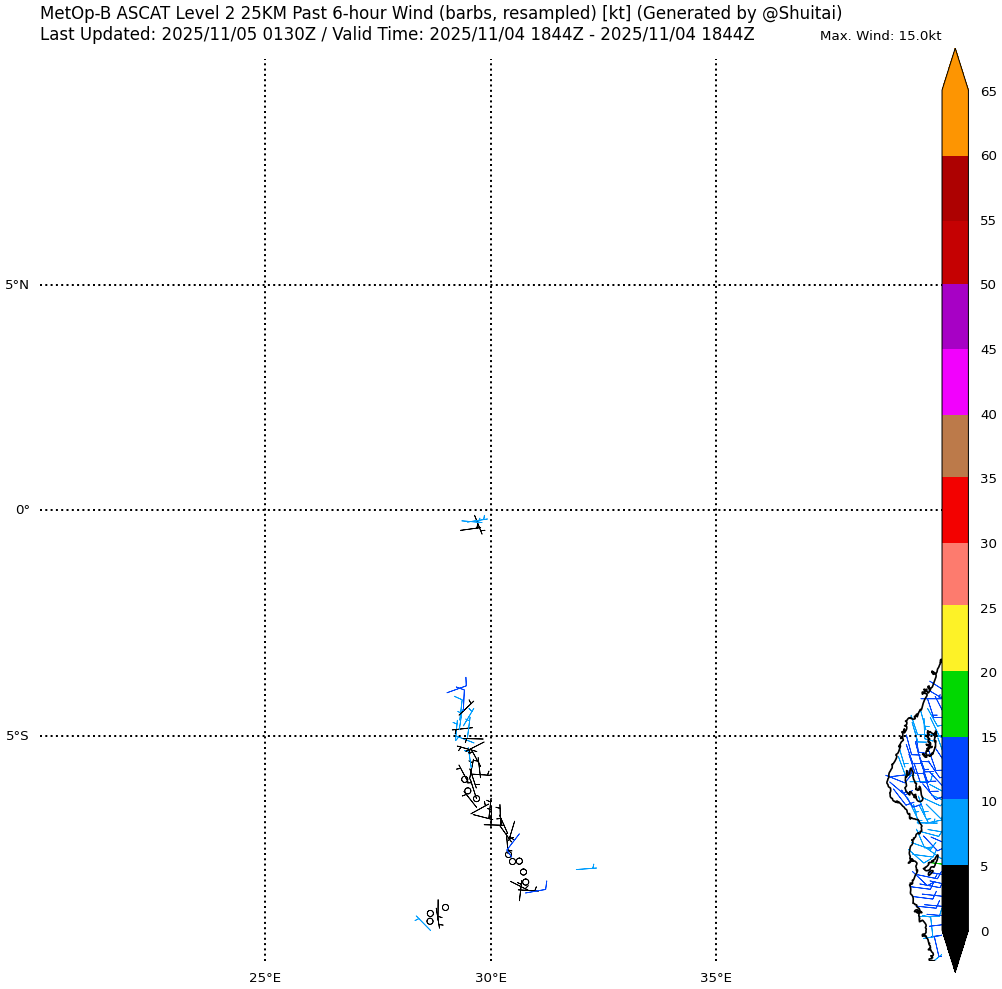Click the 5°N latitude axis label
This screenshot has width=1002, height=989.
click(x=17, y=285)
